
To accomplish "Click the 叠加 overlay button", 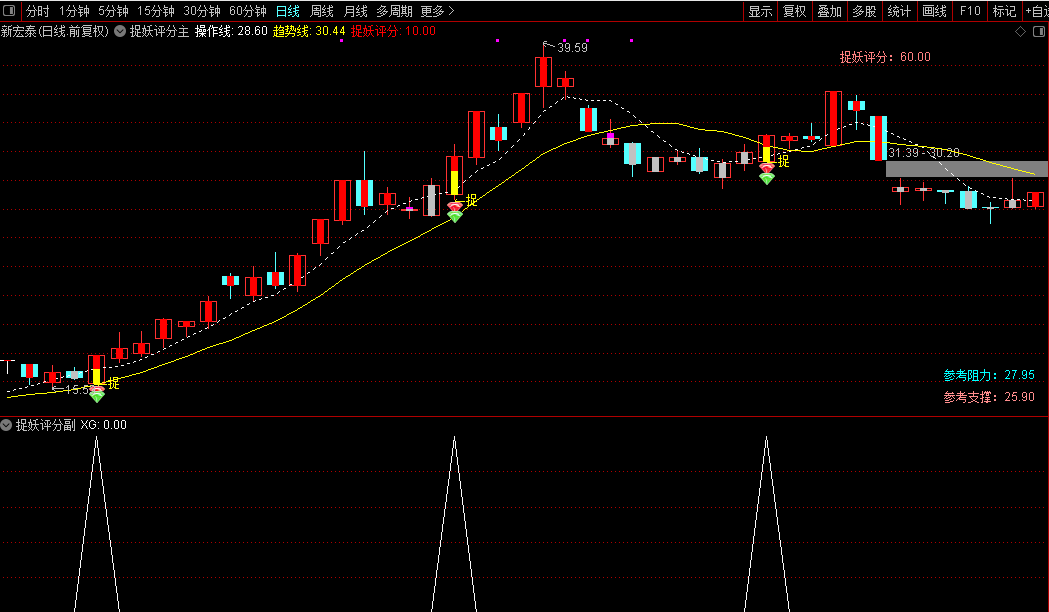I will [x=830, y=11].
